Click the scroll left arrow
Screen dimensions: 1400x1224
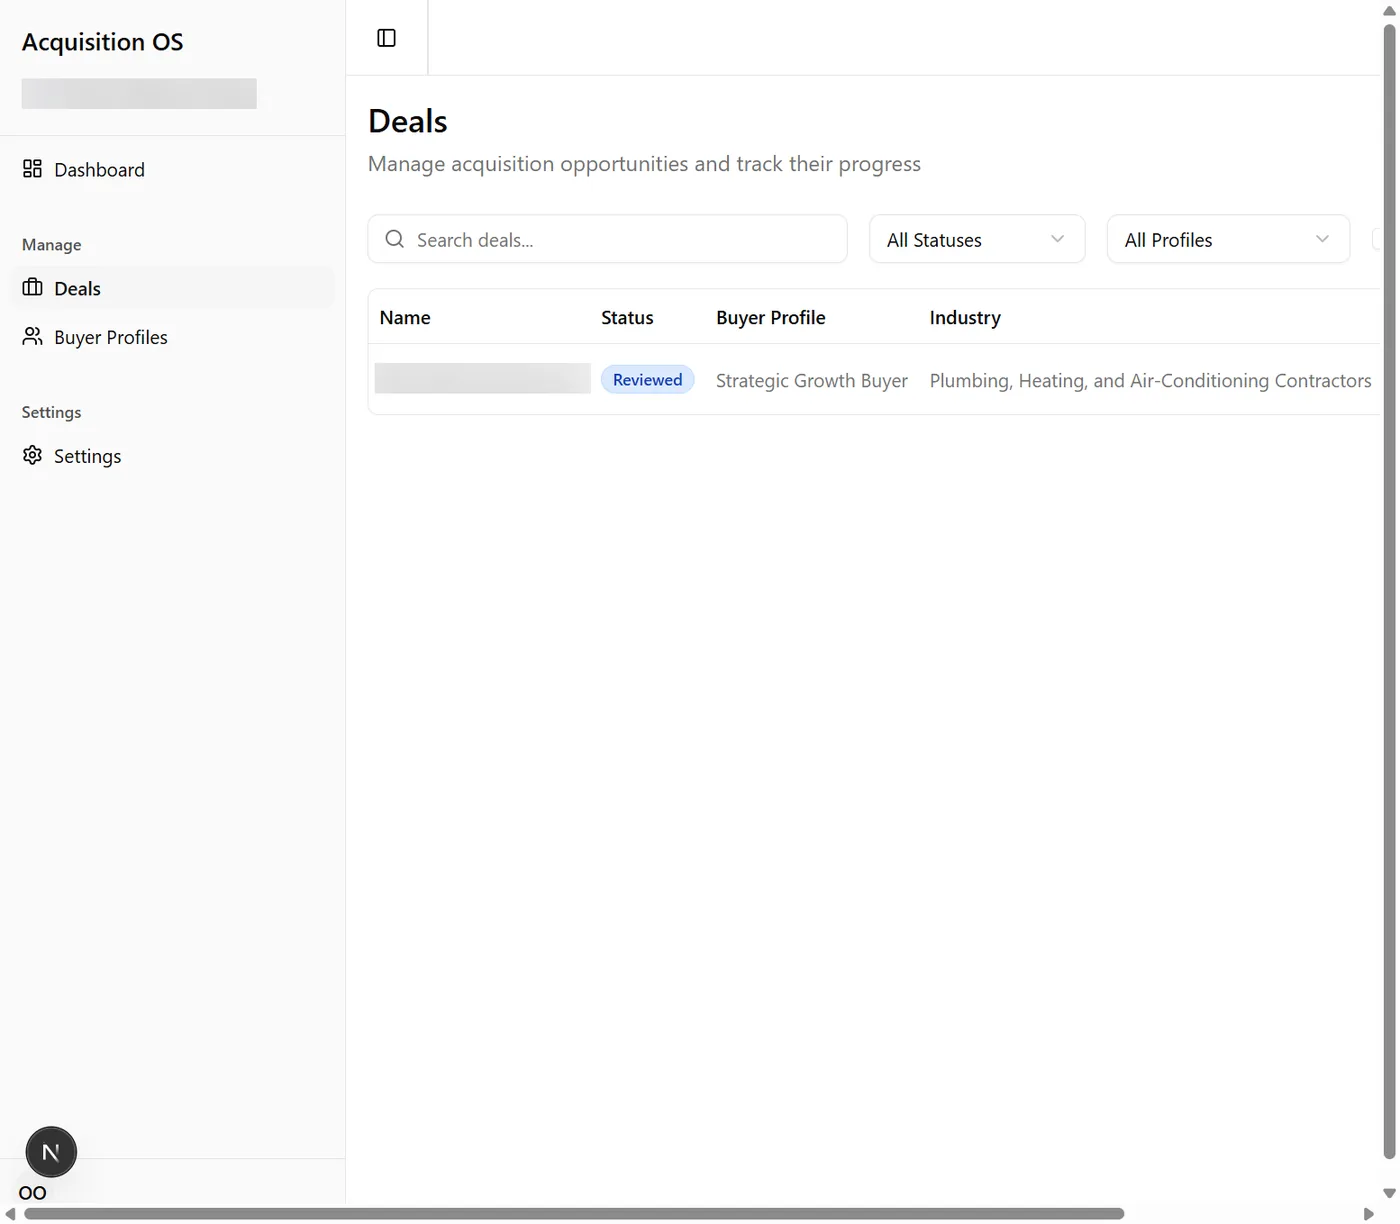click(x=10, y=1214)
